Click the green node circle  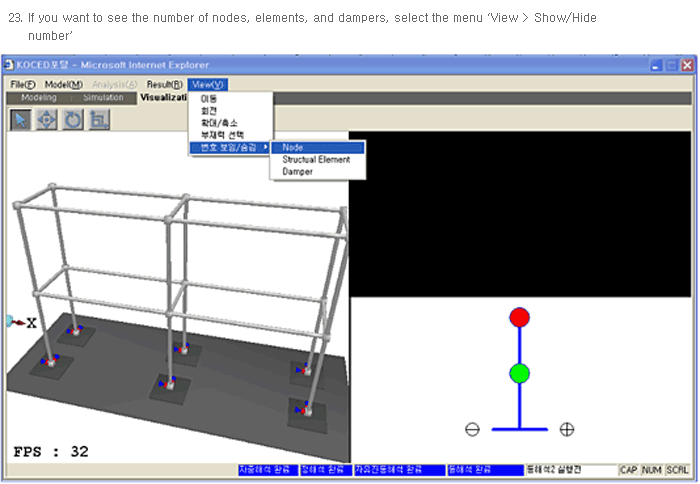click(519, 373)
